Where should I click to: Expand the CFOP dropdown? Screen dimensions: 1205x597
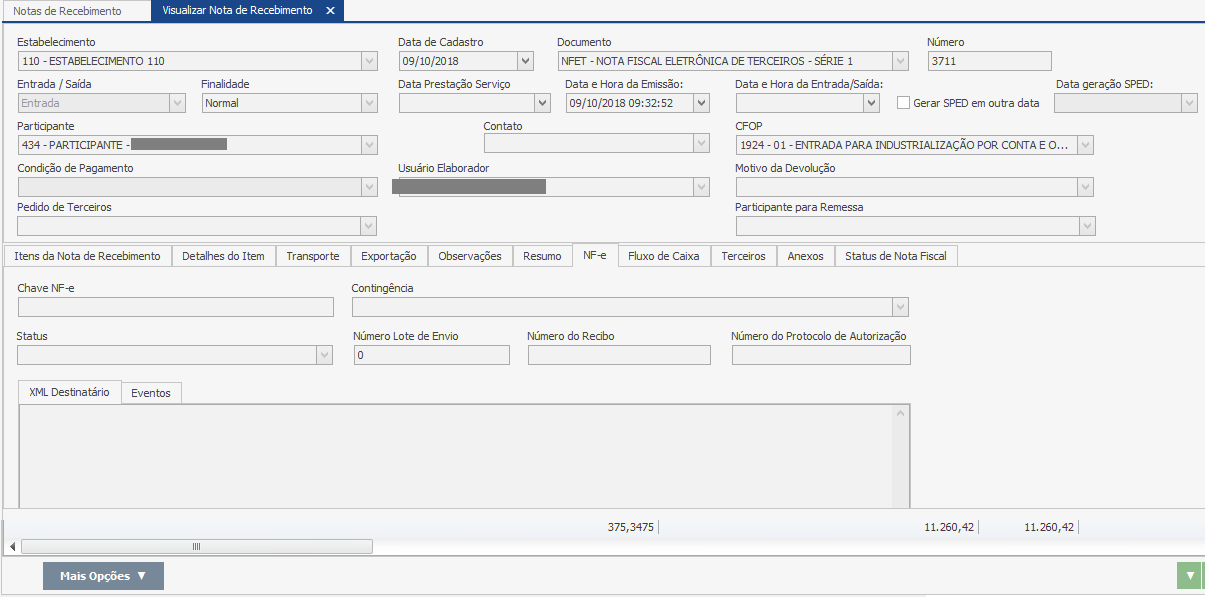[1085, 146]
